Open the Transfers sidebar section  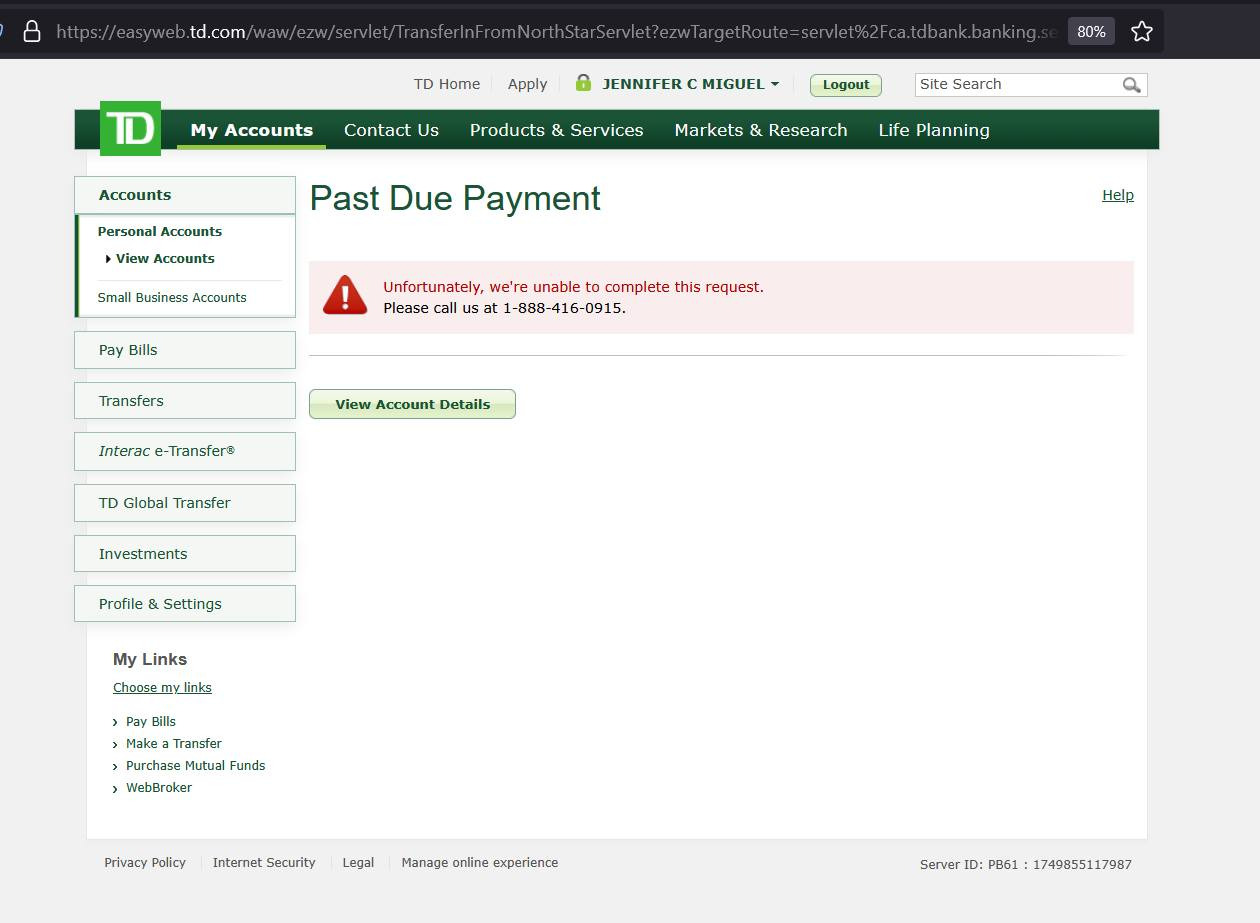pyautogui.click(x=185, y=401)
